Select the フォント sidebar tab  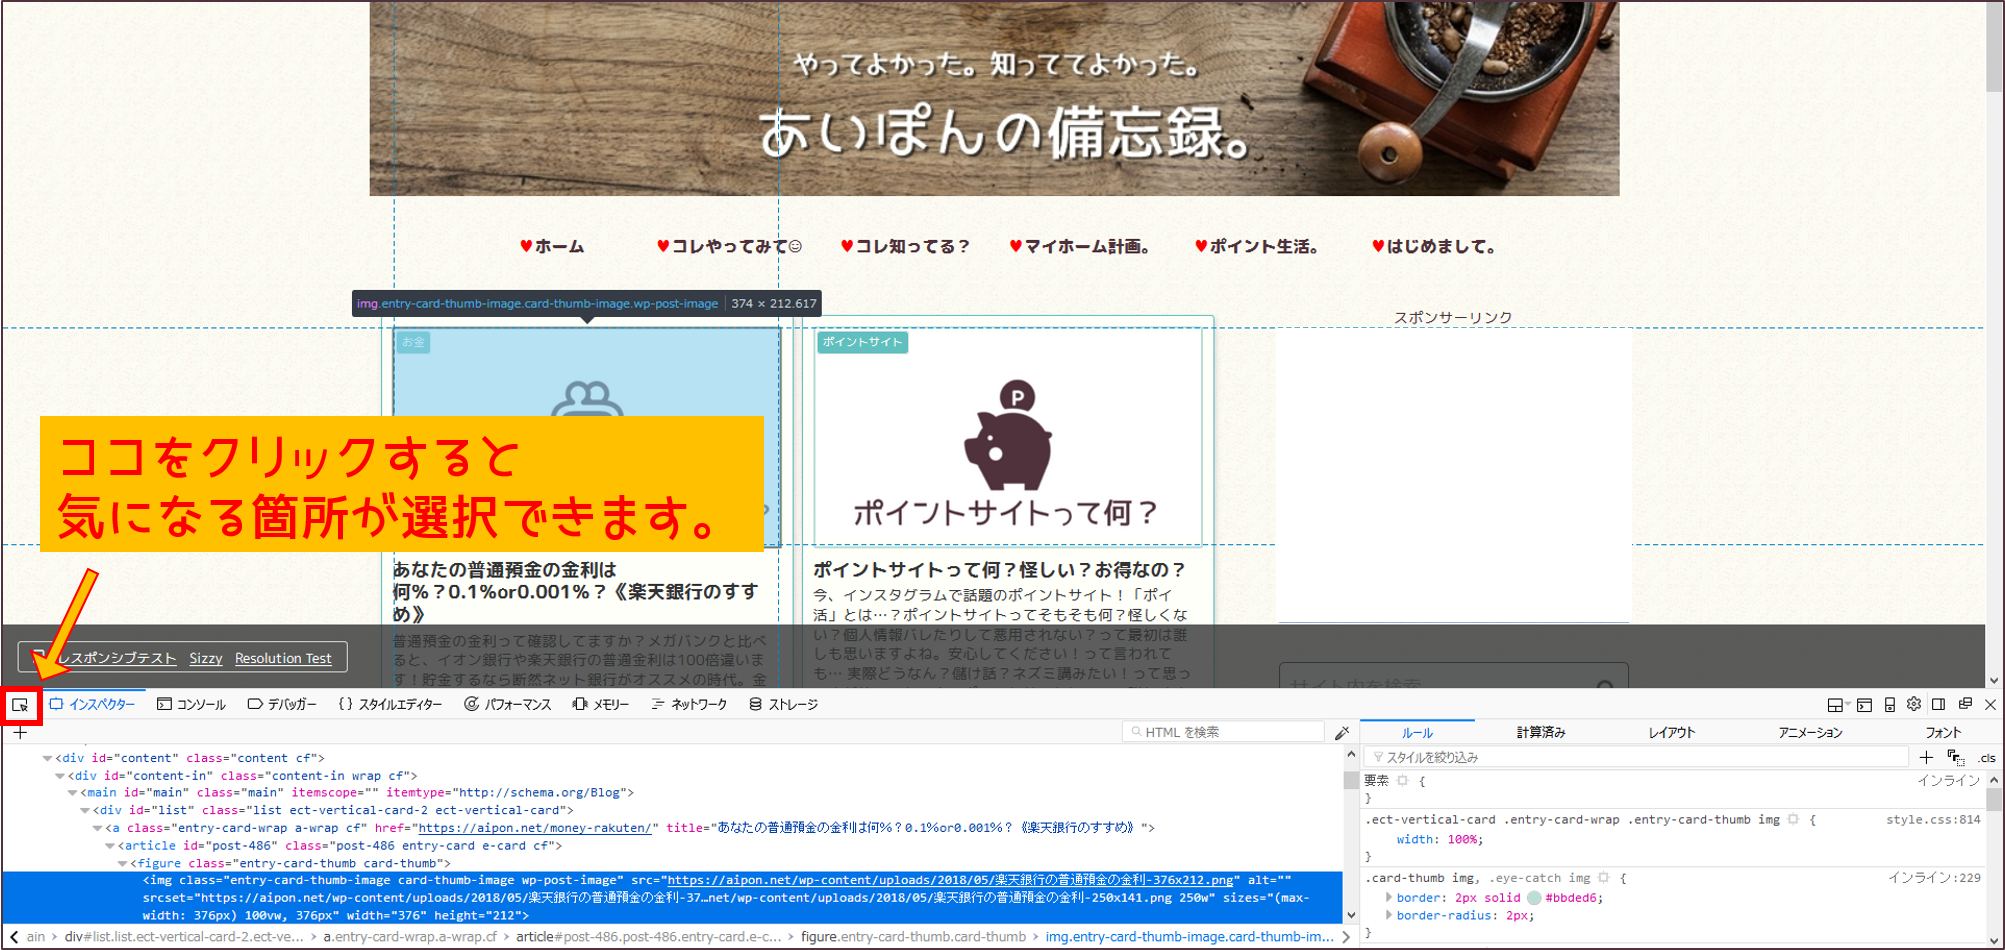click(x=1943, y=733)
